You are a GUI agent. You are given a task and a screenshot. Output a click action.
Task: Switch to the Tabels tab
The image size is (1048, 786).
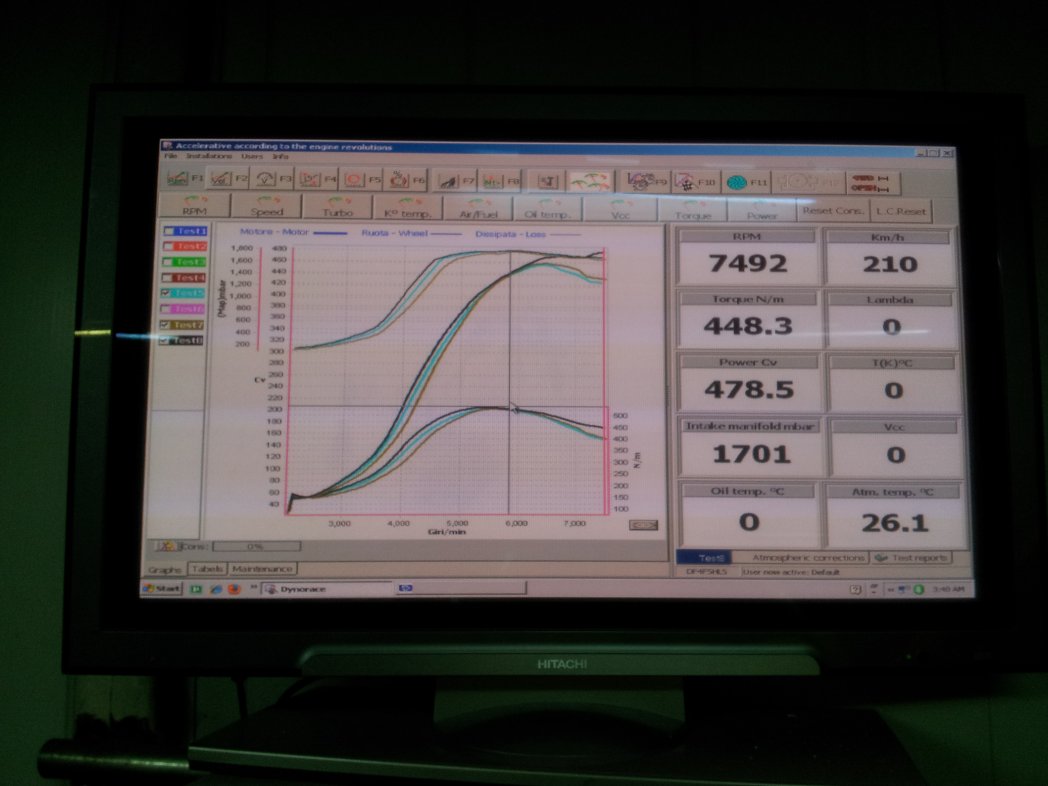point(206,569)
